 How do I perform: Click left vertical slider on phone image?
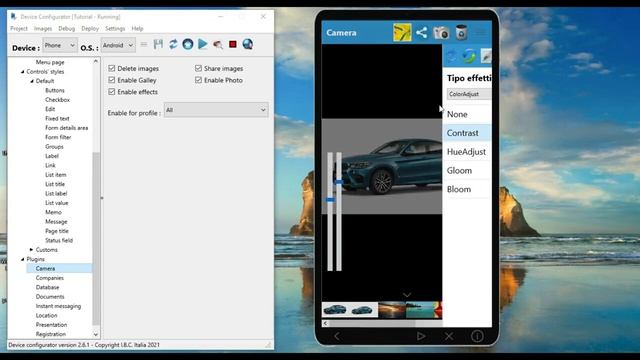(330, 211)
